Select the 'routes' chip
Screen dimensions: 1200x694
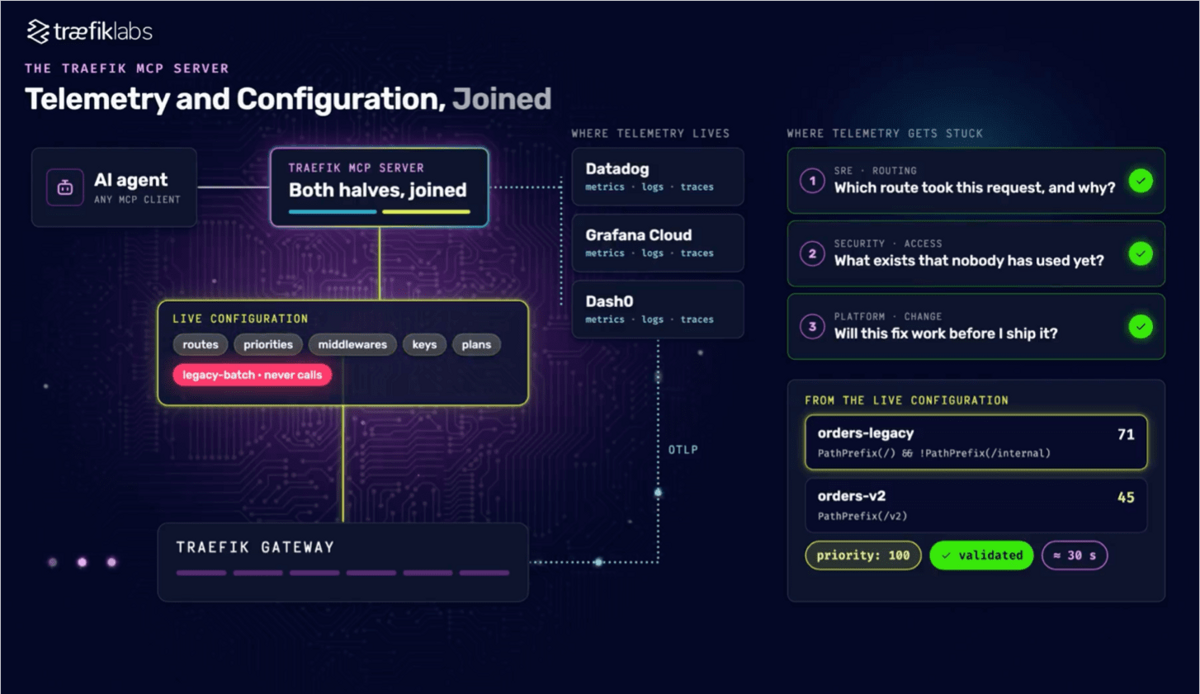pos(201,345)
